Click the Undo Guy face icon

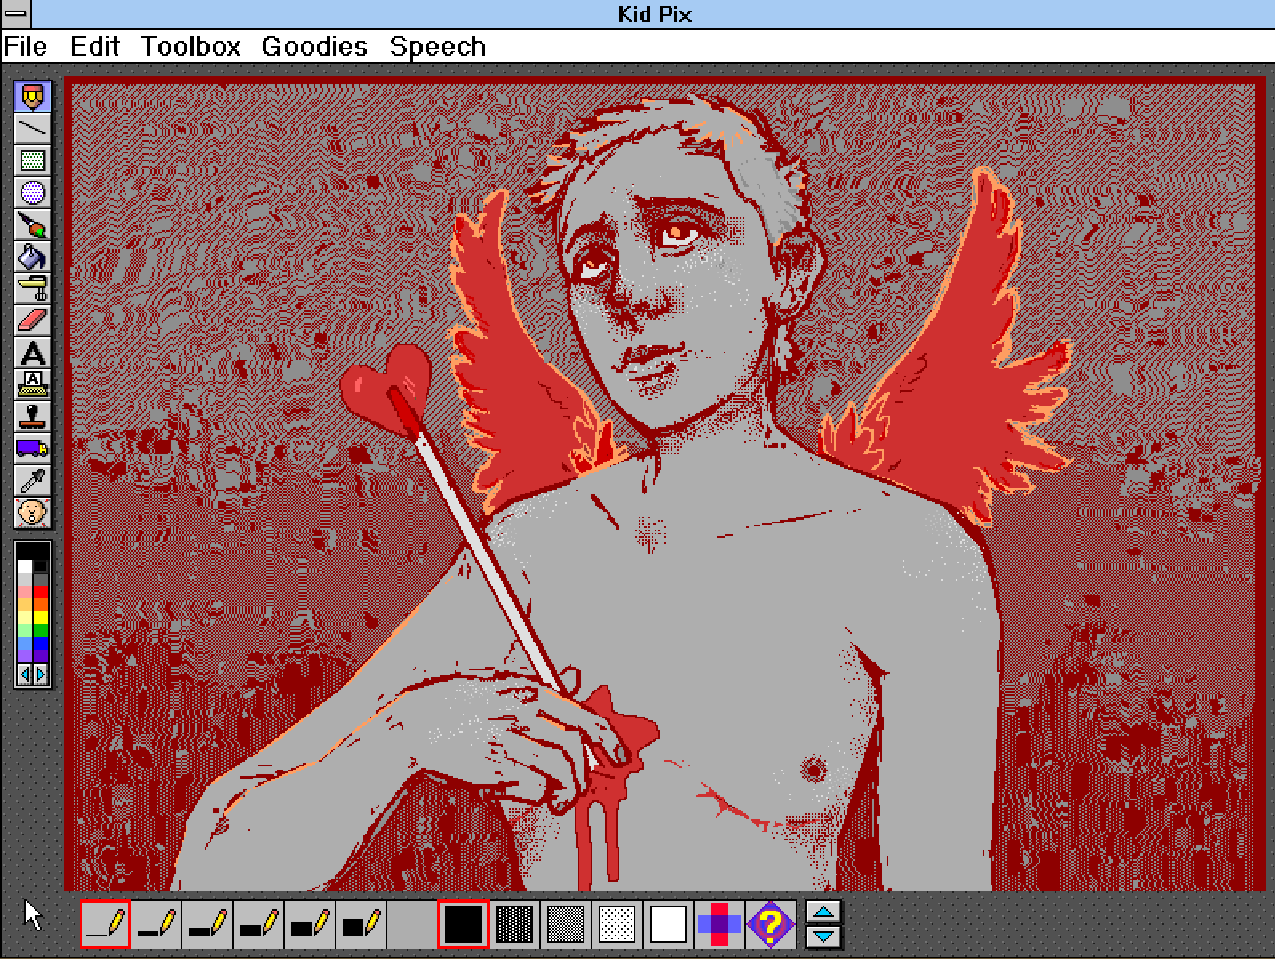point(33,513)
